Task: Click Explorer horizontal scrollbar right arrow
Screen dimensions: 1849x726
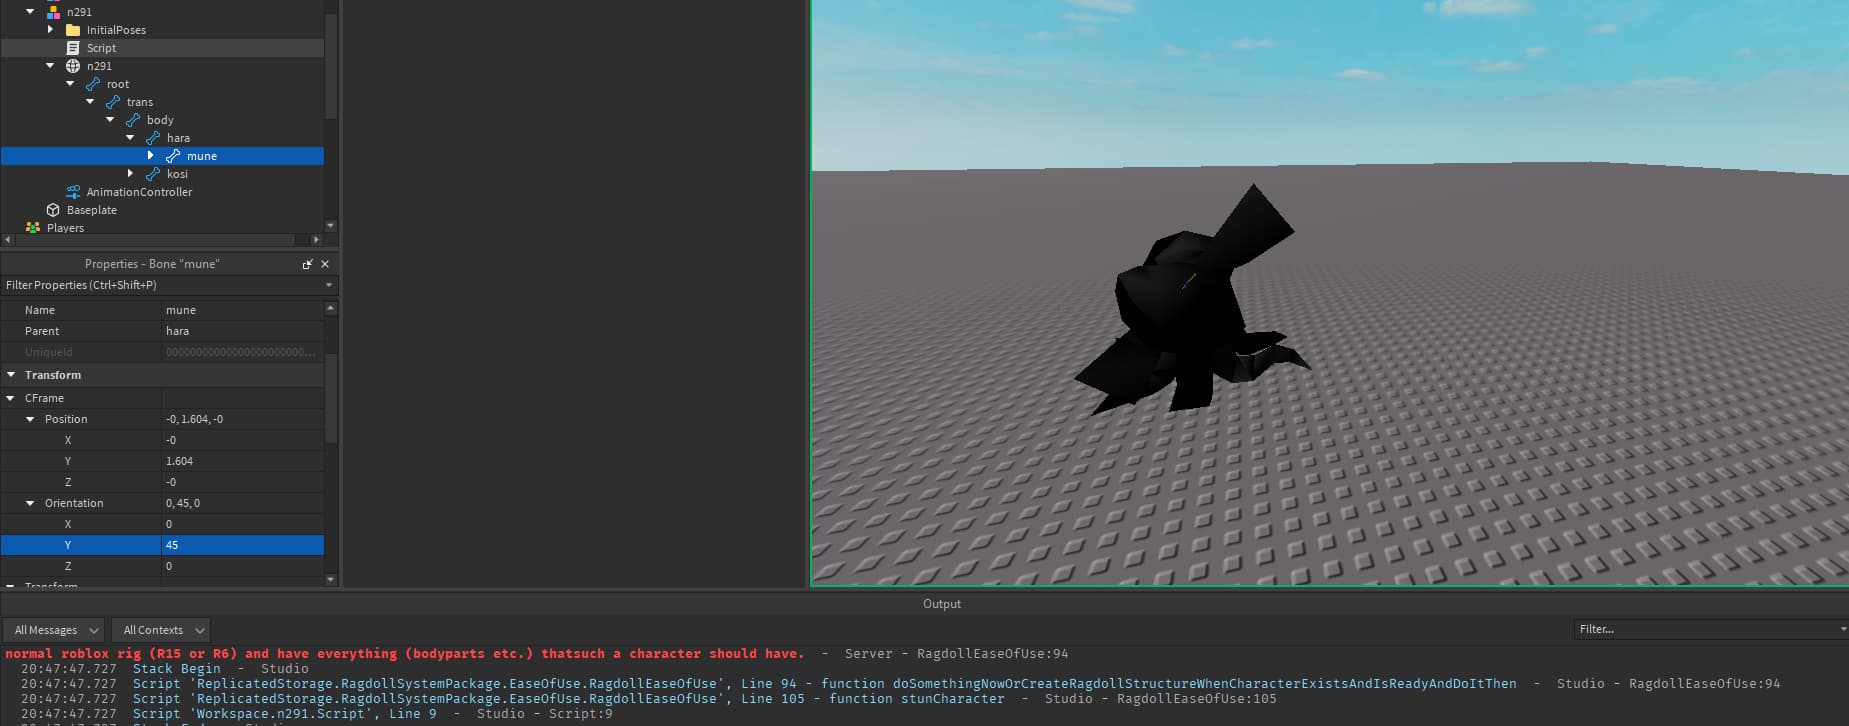Action: pos(317,240)
